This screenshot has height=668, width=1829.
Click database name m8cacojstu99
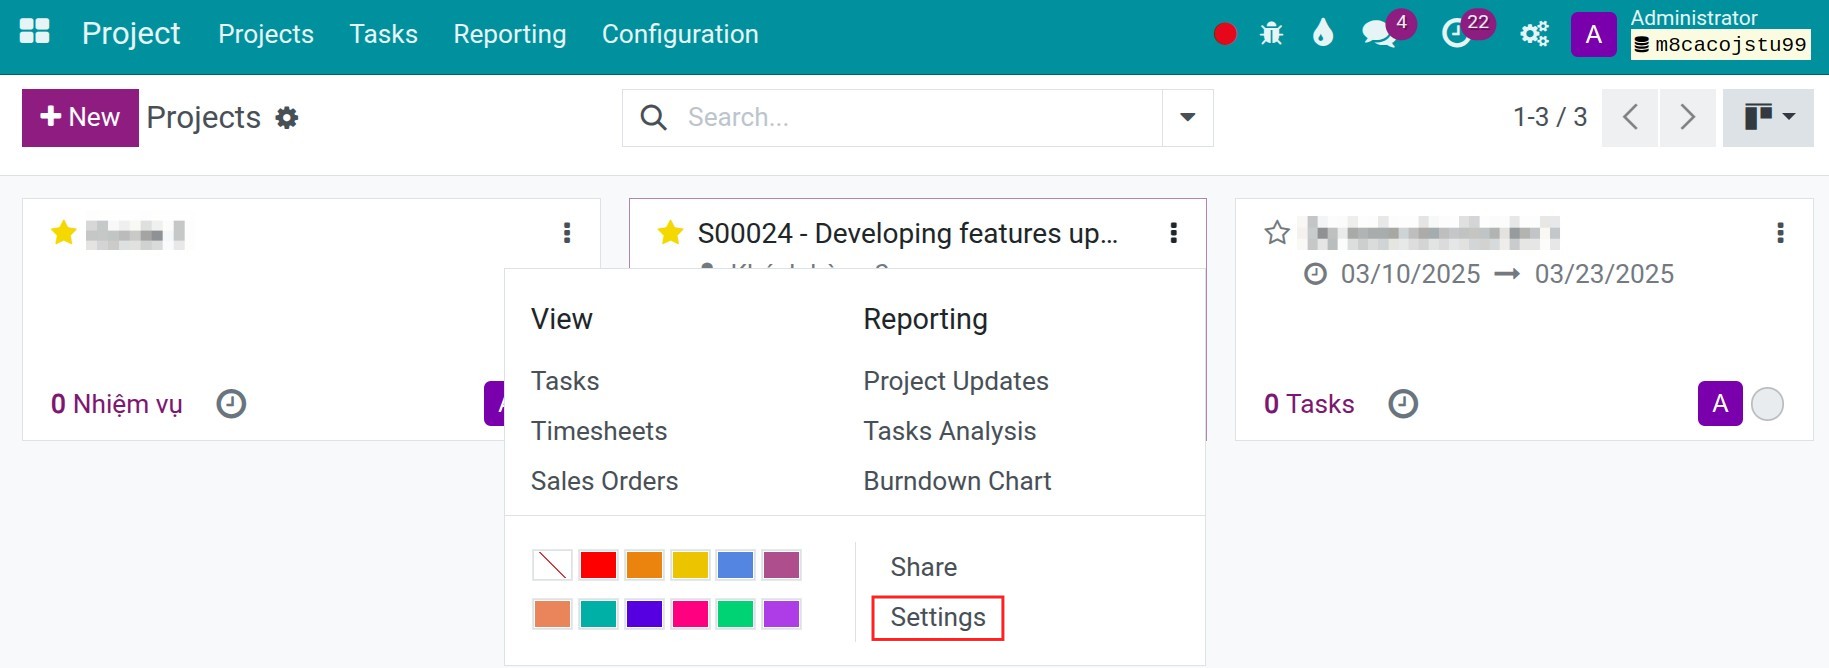point(1721,45)
